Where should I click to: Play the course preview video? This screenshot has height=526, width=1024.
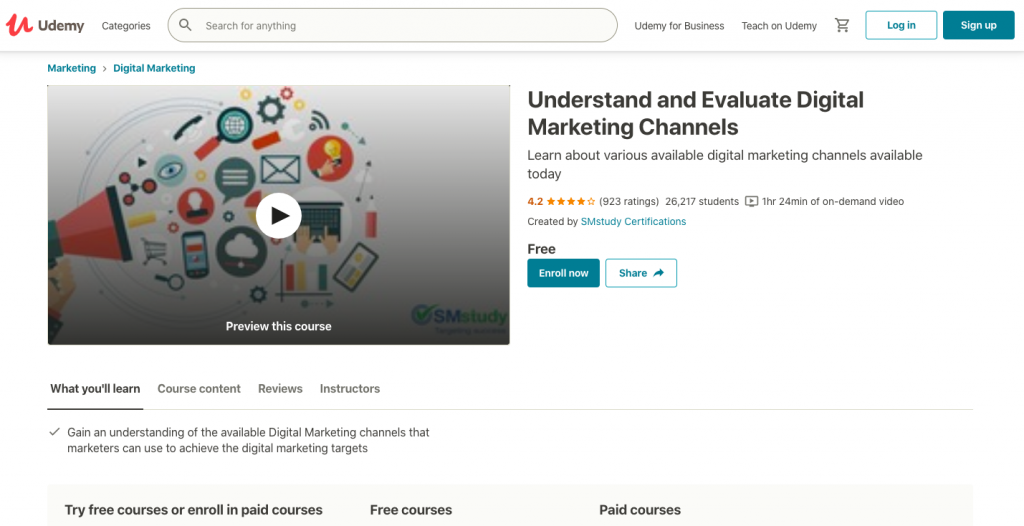coord(279,216)
